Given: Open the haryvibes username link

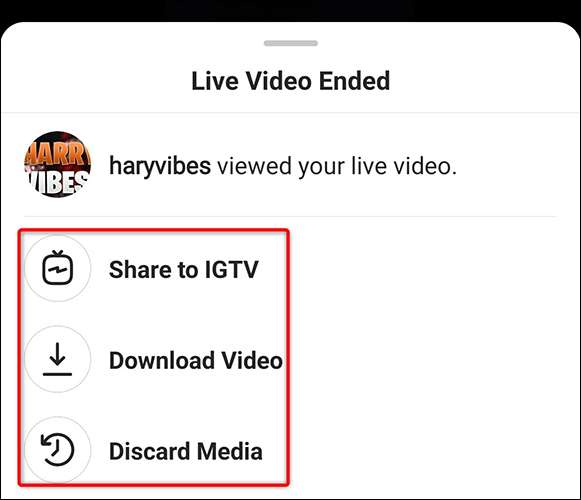Looking at the screenshot, I should point(160,166).
